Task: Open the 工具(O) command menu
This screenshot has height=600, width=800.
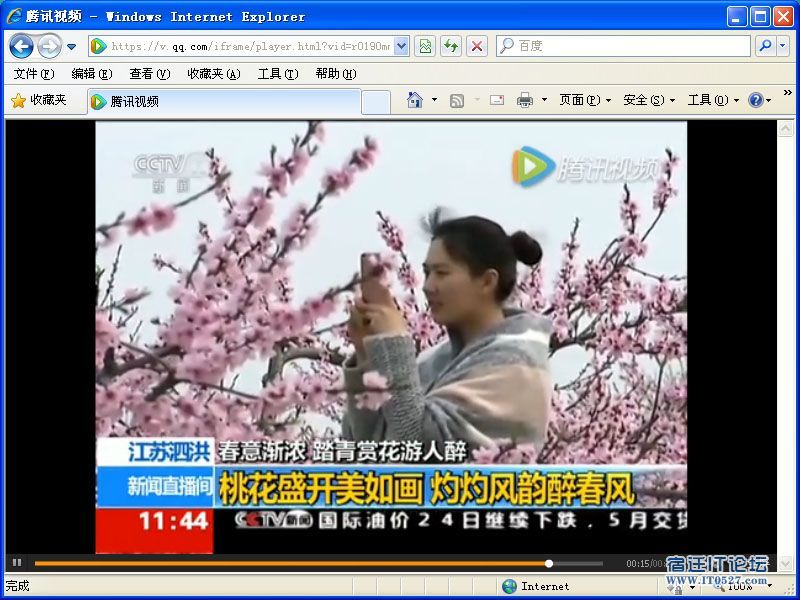Action: 713,100
